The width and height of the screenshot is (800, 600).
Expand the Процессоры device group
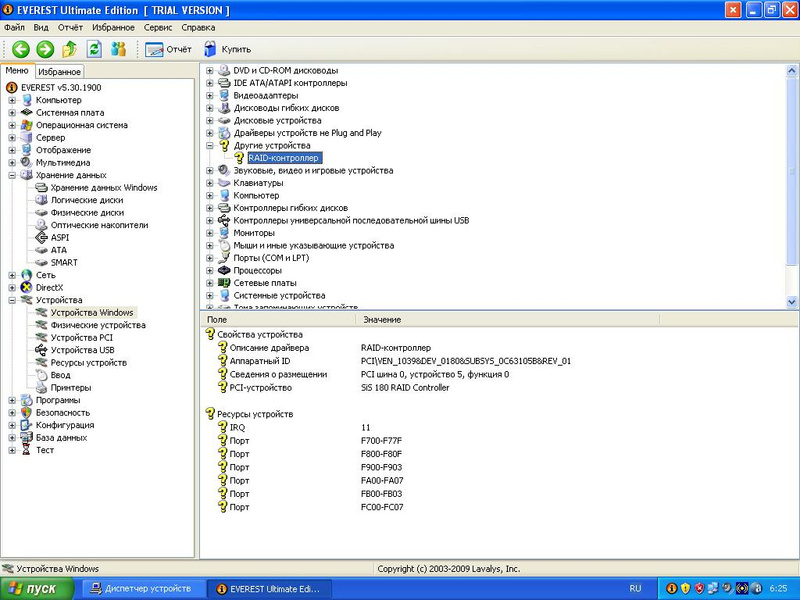click(210, 270)
